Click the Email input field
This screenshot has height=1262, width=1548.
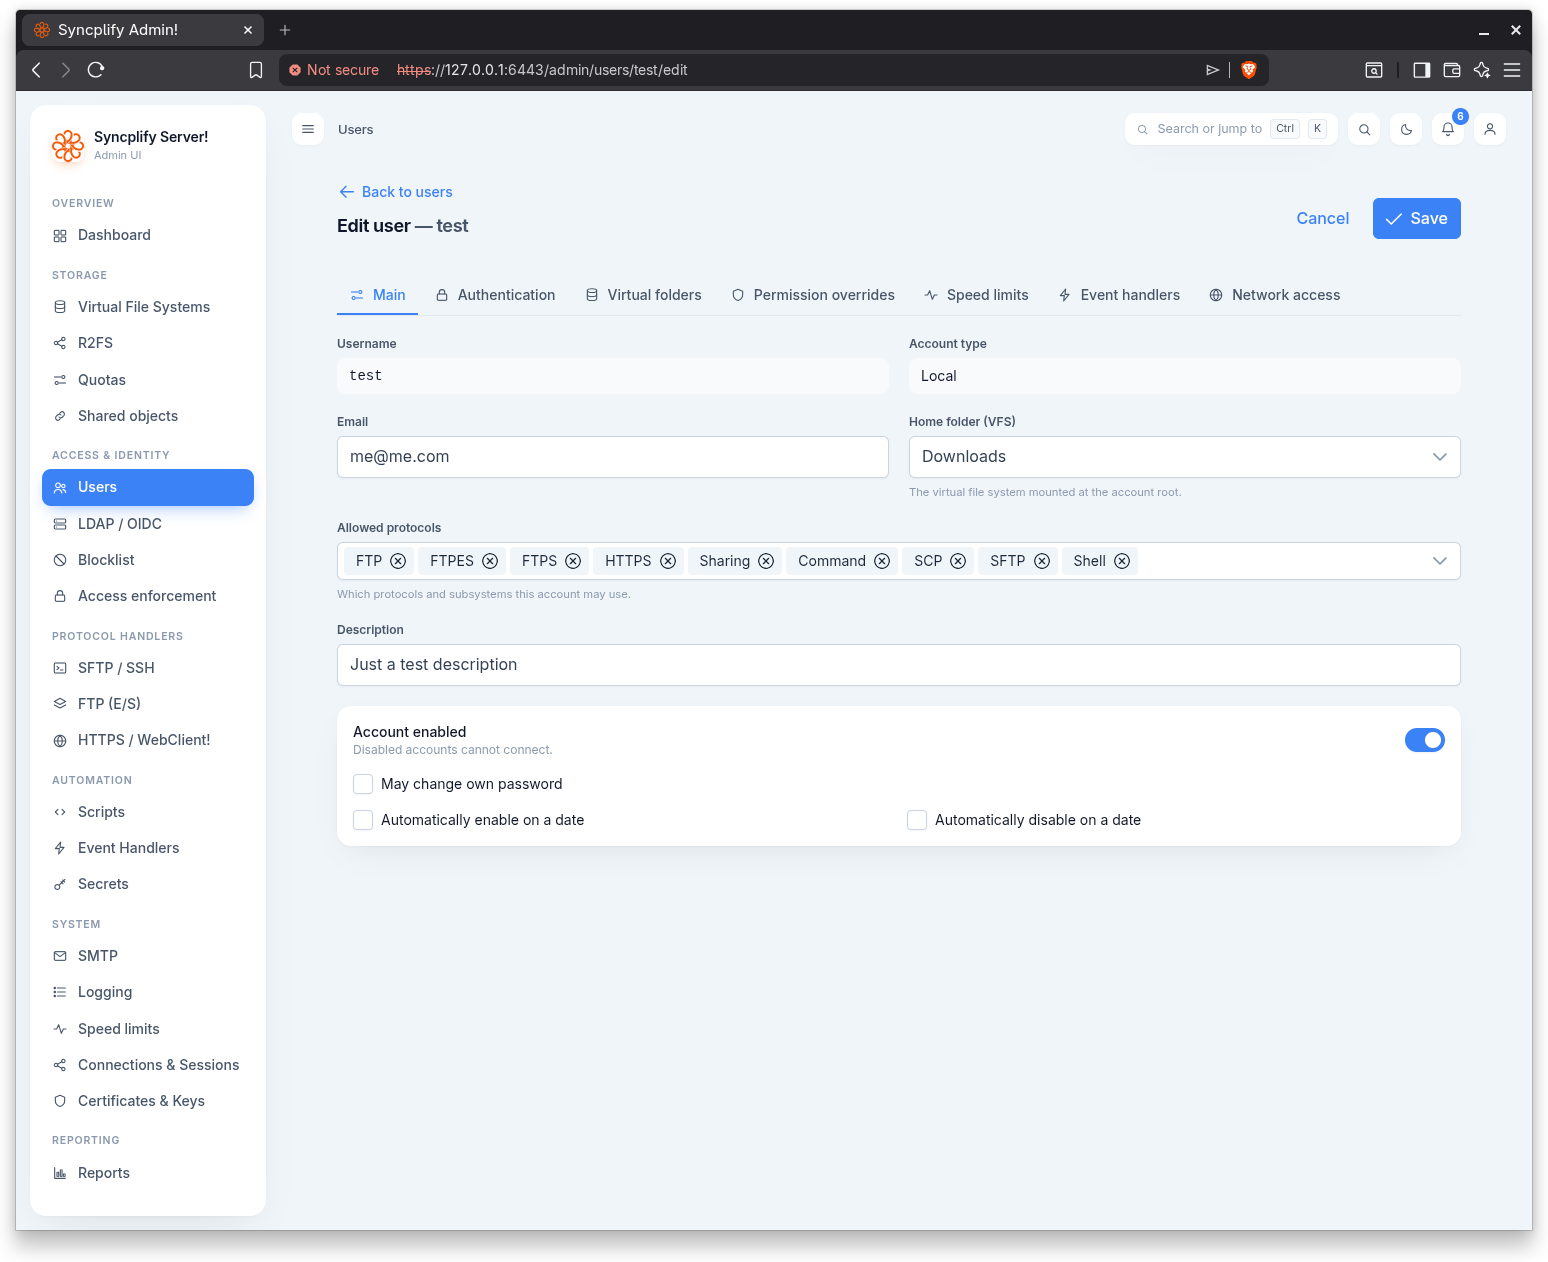click(613, 457)
